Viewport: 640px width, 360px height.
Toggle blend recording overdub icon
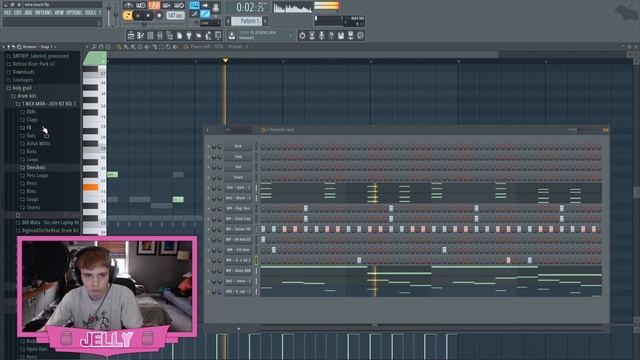pos(166,5)
